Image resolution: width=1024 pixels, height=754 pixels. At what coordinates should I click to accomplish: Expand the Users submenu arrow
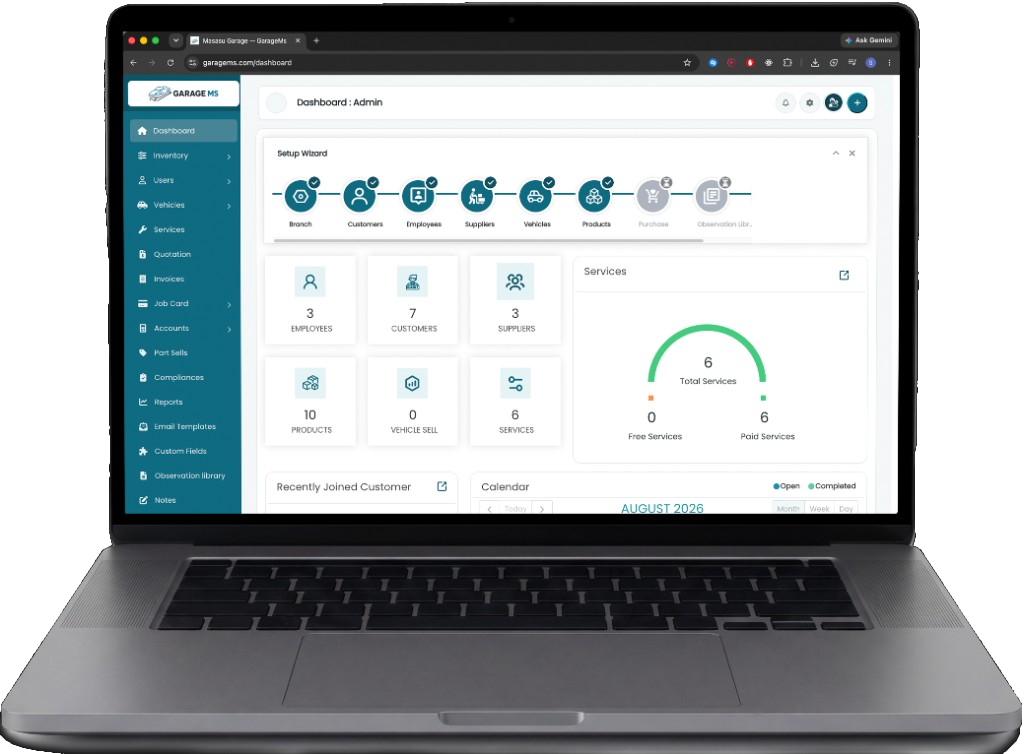click(229, 181)
